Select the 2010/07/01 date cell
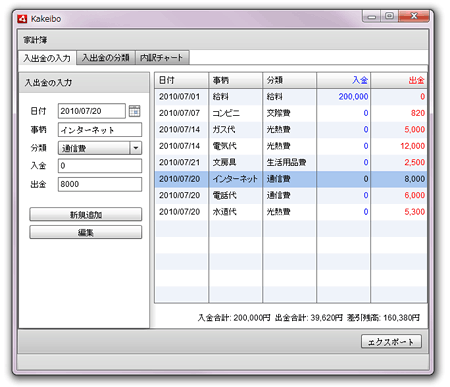This screenshot has width=450, height=387. [x=179, y=97]
